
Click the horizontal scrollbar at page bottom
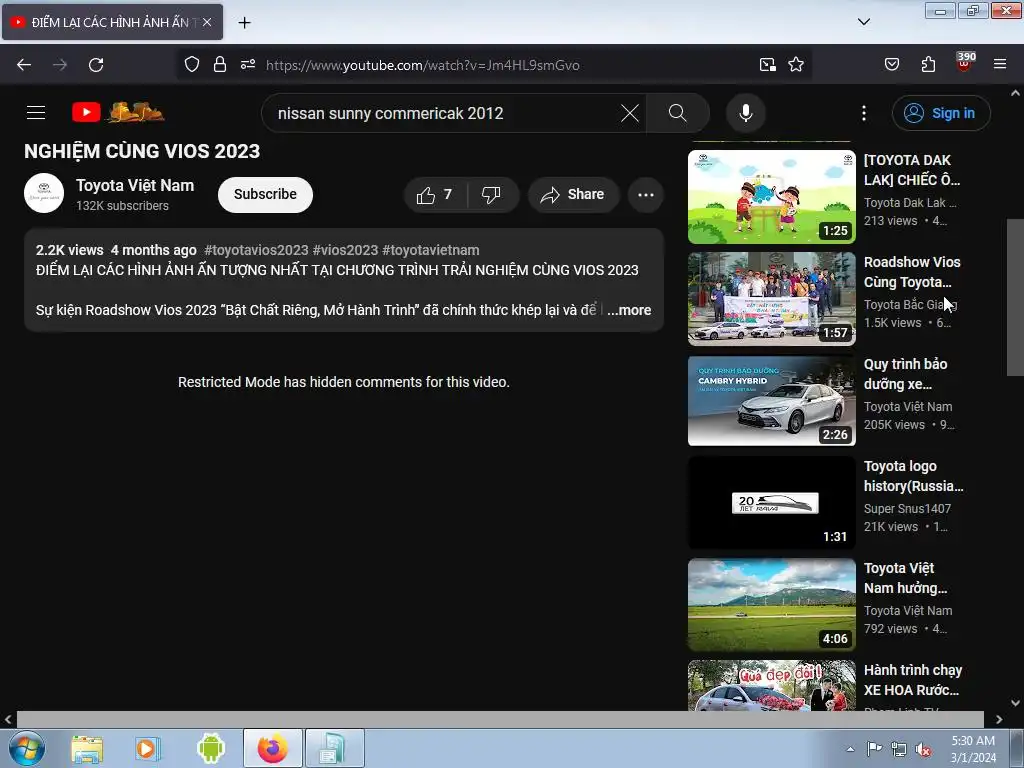tap(500, 719)
